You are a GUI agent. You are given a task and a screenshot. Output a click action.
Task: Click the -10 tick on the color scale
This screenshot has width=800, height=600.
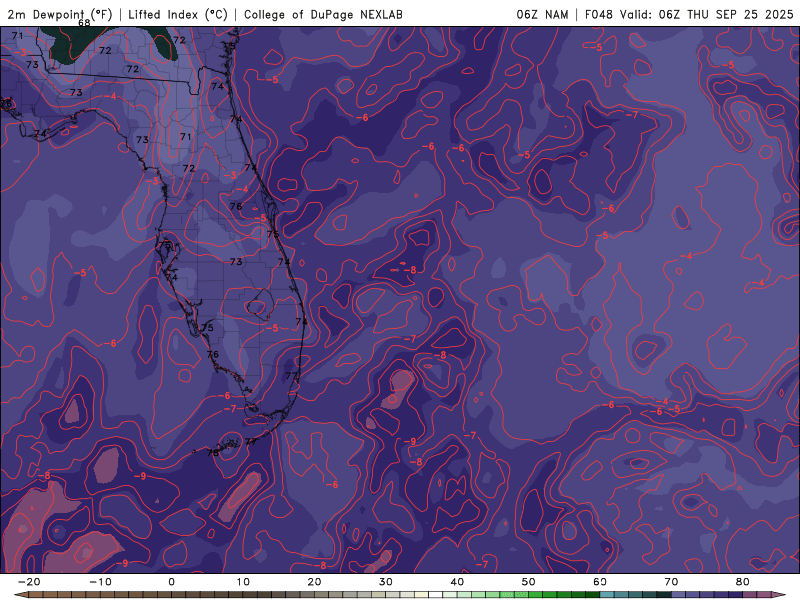100,582
